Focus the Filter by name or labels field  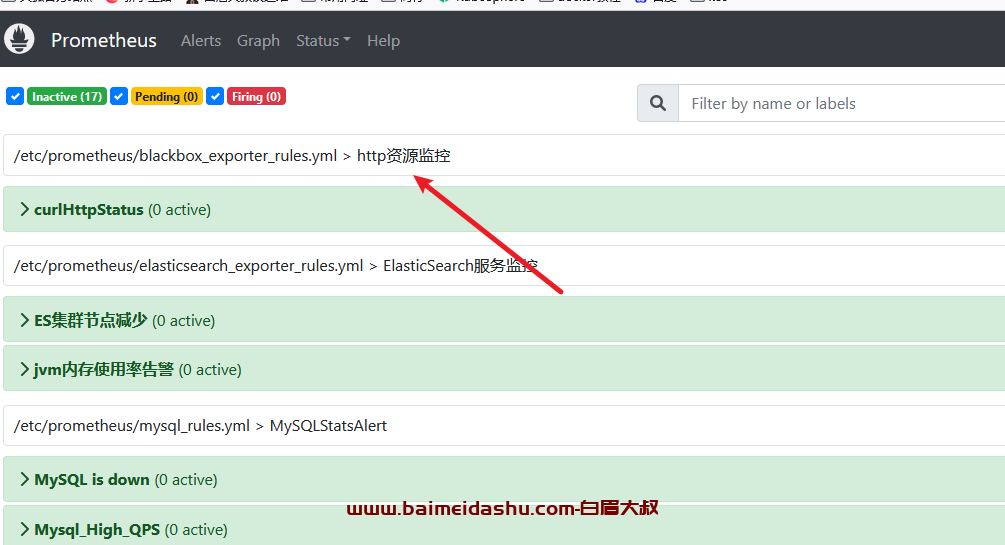coord(842,103)
